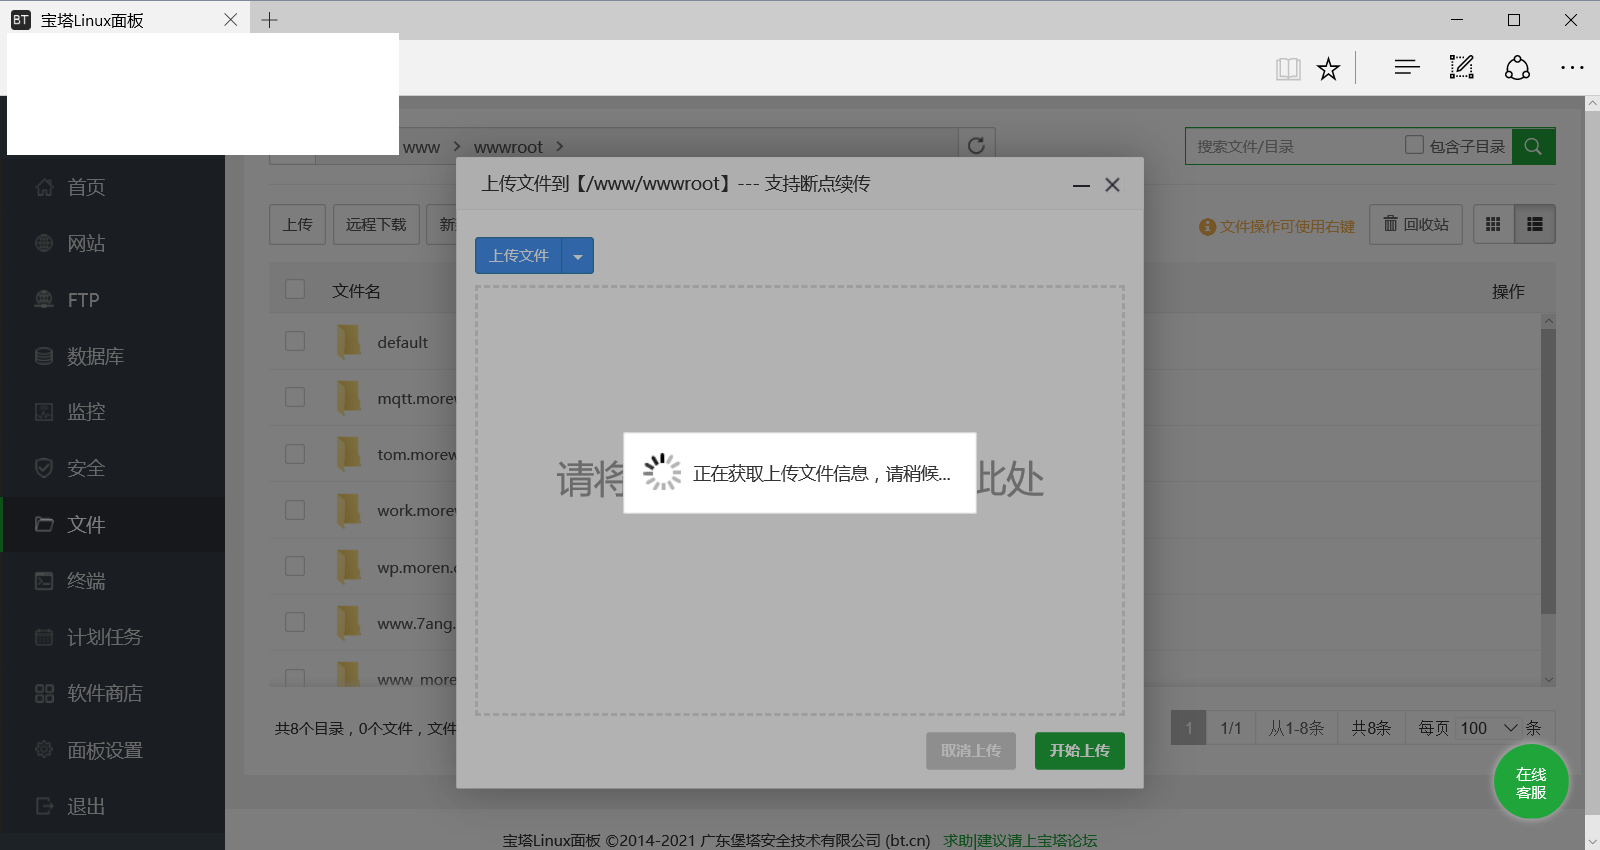The width and height of the screenshot is (1600, 850).
Task: Refresh the file directory listing
Action: coord(977,146)
